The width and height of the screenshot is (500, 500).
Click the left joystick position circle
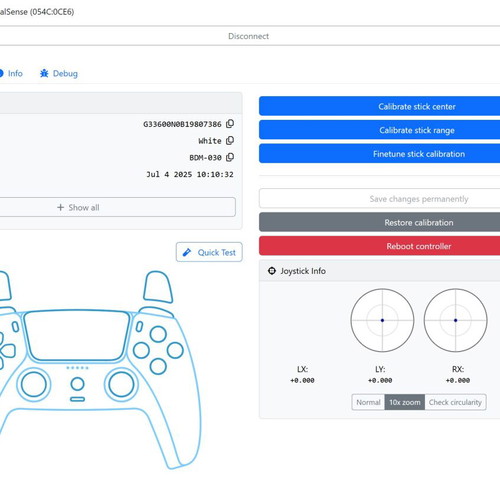tap(382, 320)
